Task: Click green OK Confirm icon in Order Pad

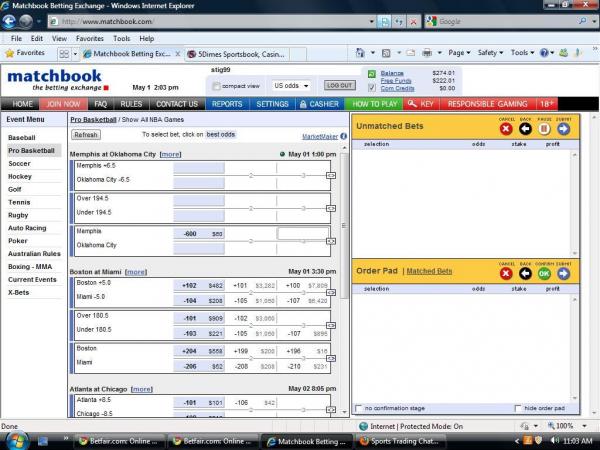Action: click(544, 273)
